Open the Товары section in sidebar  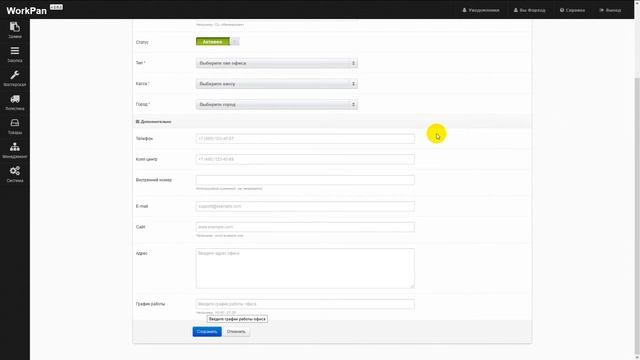click(15, 127)
